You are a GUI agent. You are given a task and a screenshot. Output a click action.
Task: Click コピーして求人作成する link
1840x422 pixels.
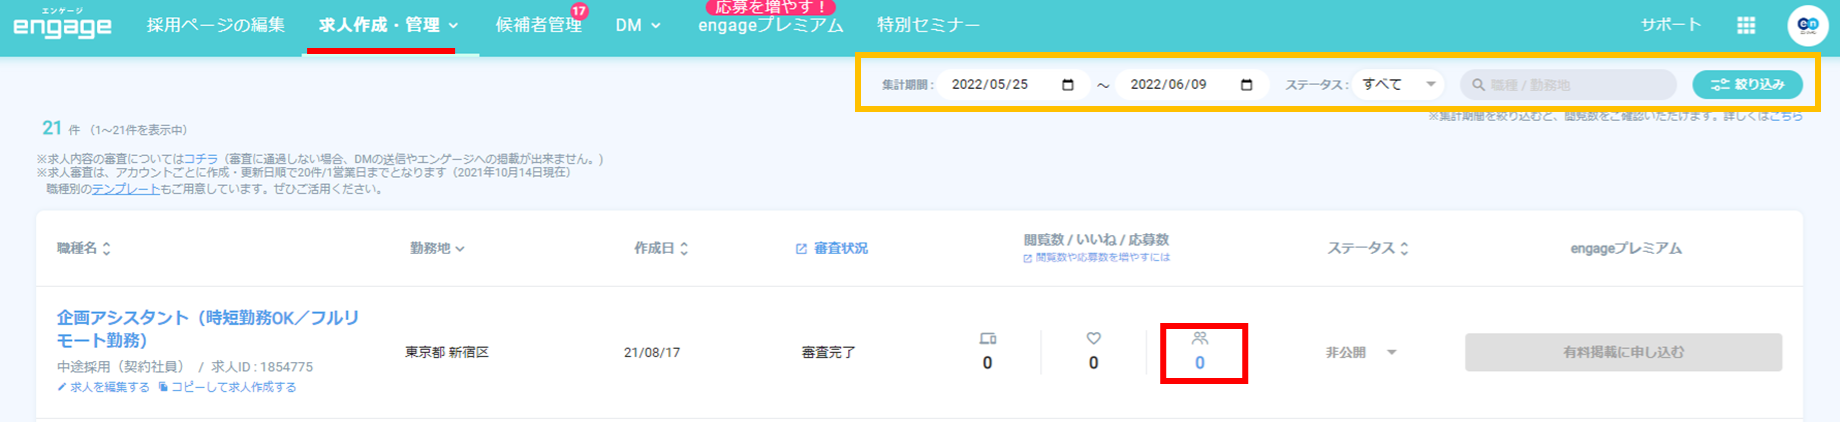227,387
